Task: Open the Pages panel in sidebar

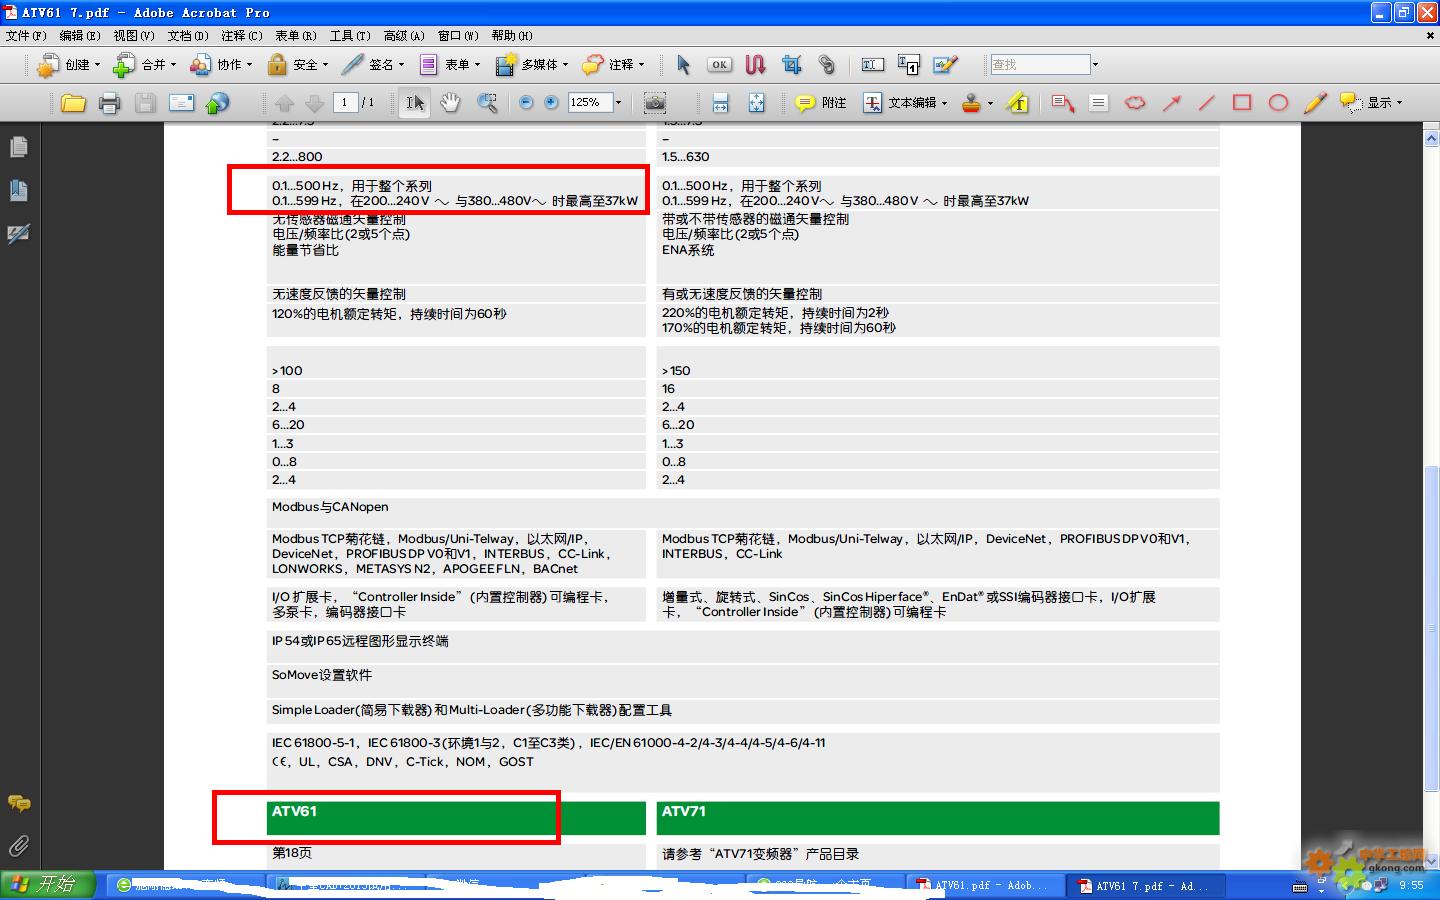Action: 19,147
